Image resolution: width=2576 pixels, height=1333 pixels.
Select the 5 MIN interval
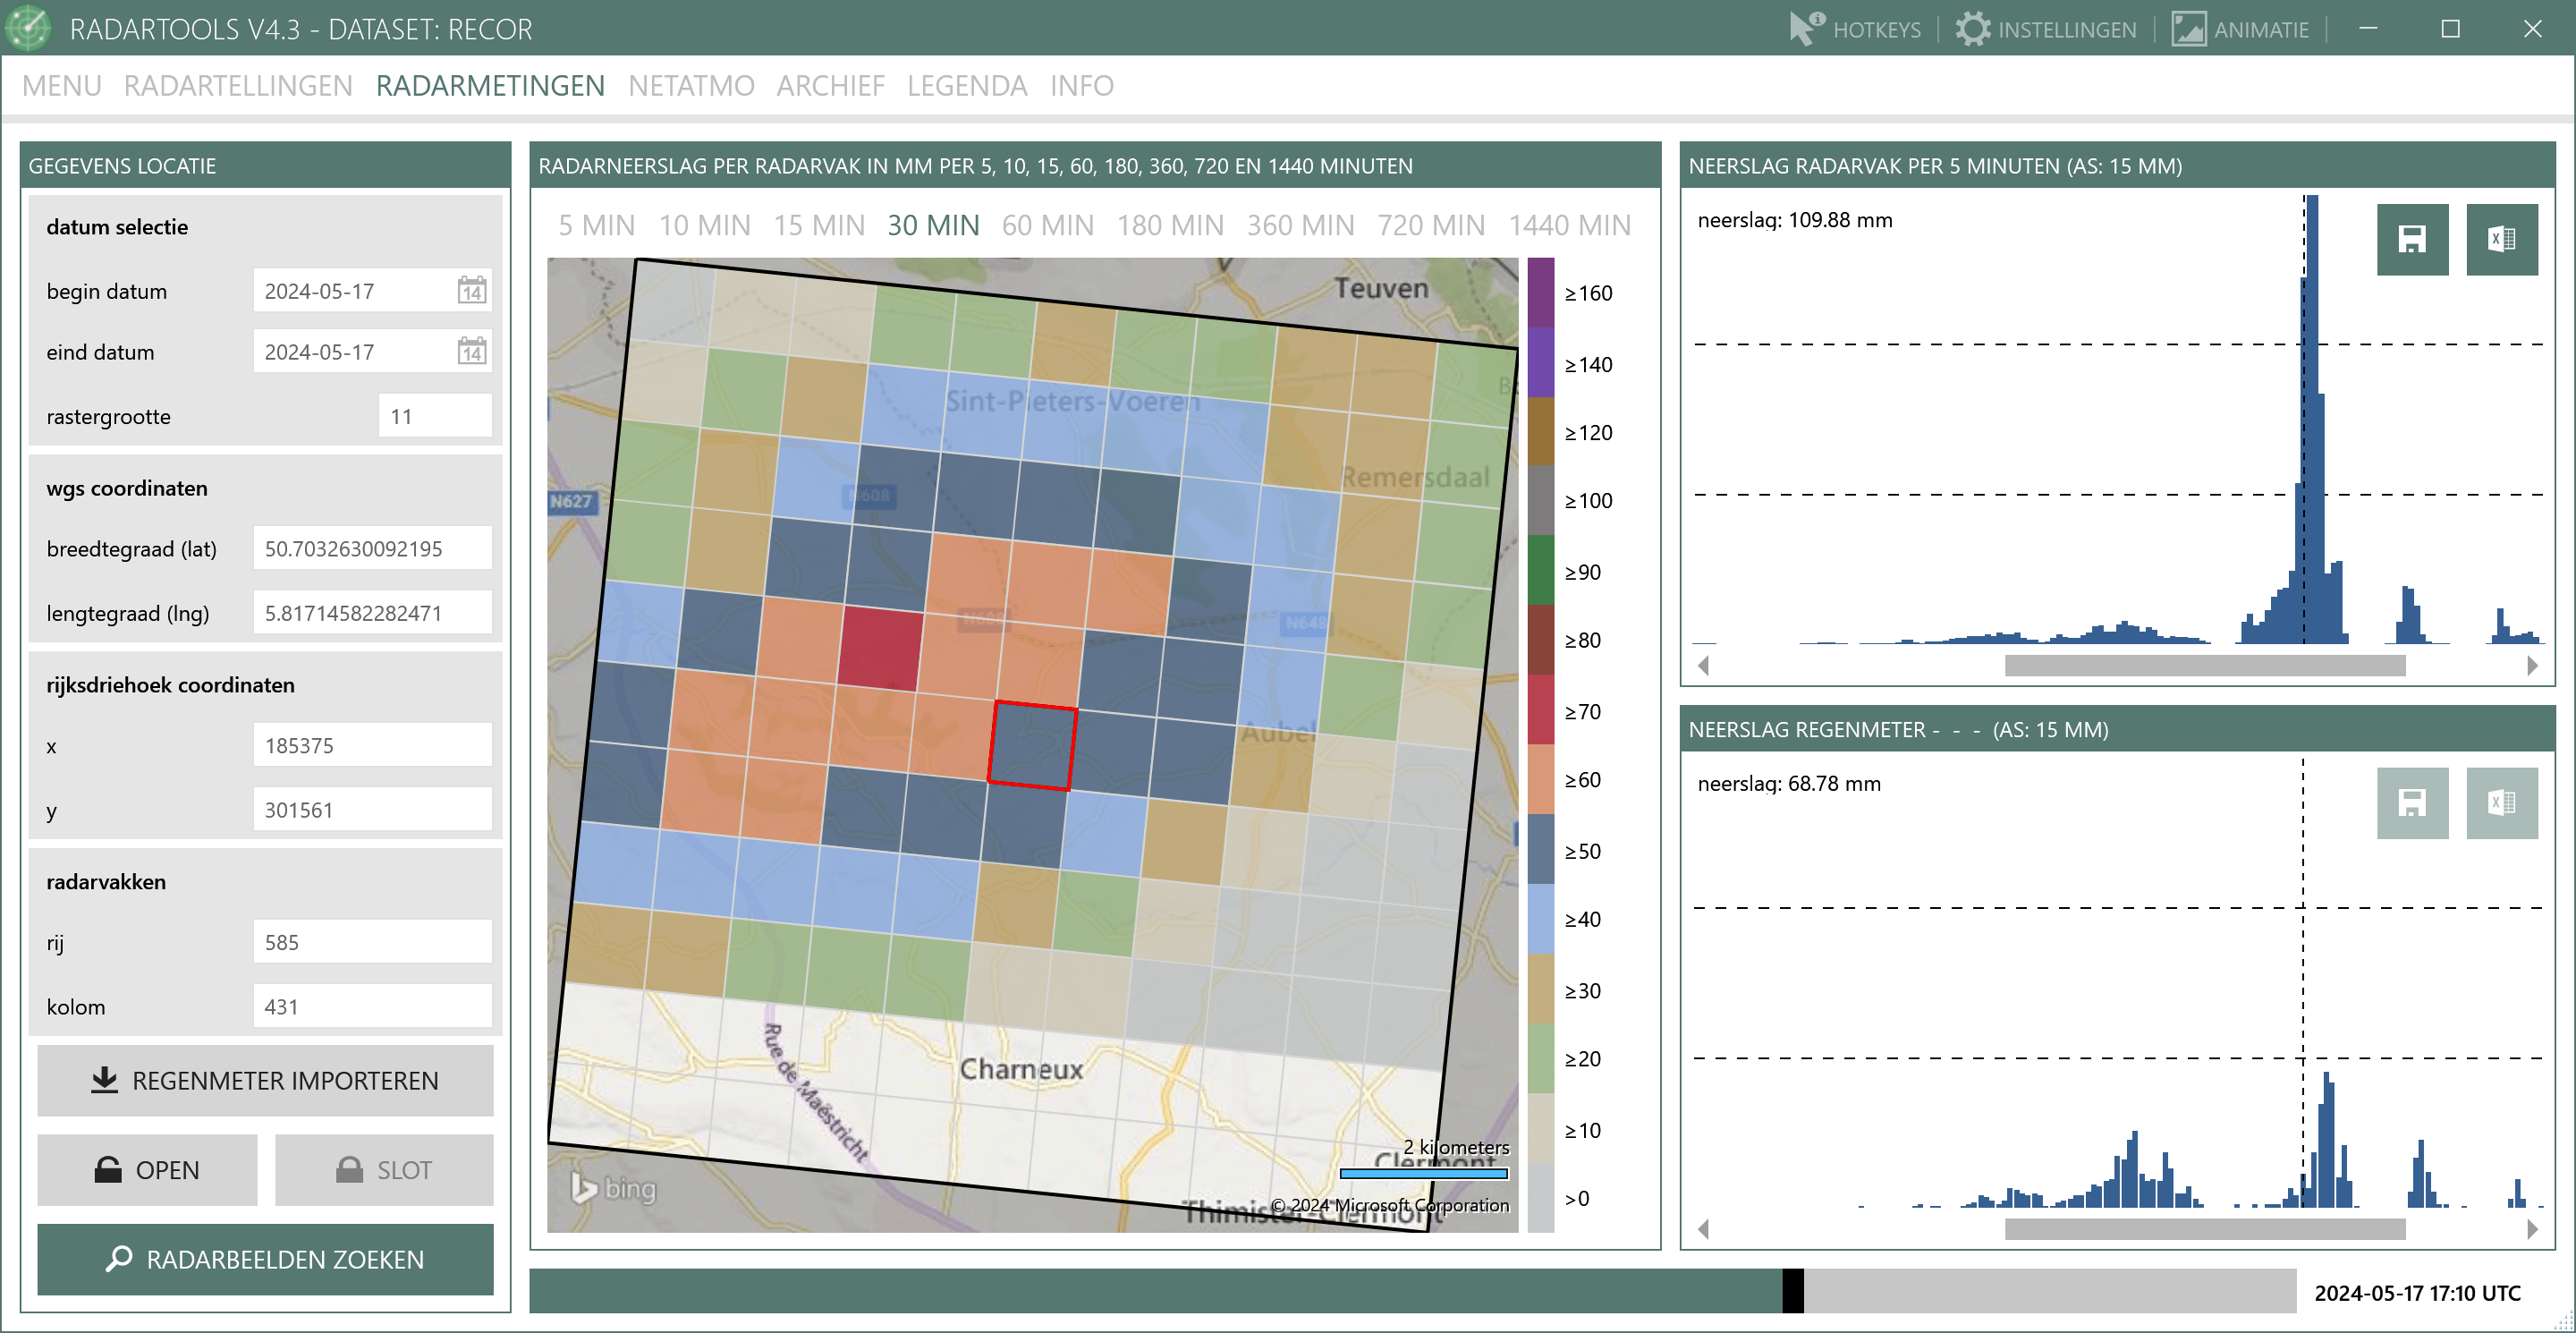[596, 225]
